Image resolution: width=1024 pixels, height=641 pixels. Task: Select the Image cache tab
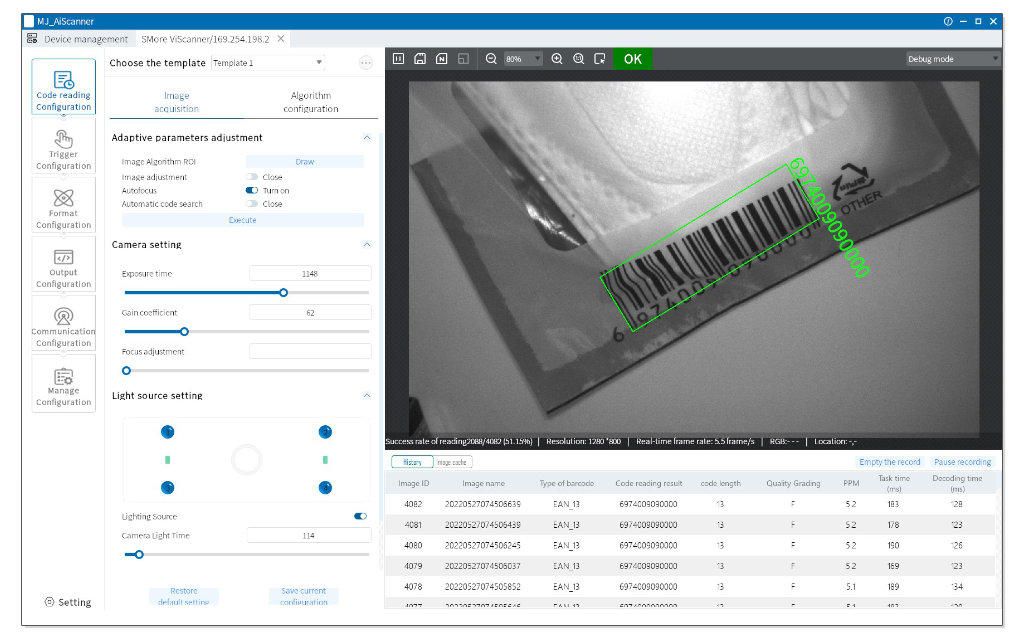tap(452, 462)
